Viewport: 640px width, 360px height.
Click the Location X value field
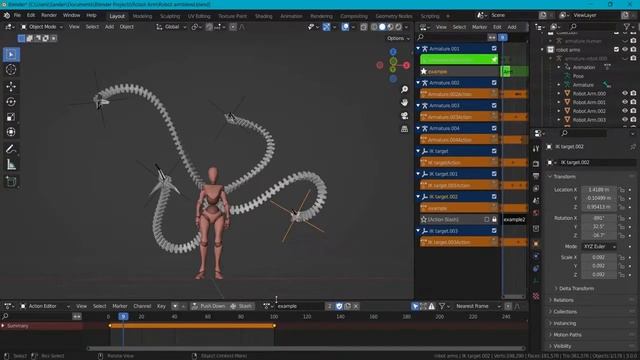pyautogui.click(x=599, y=190)
